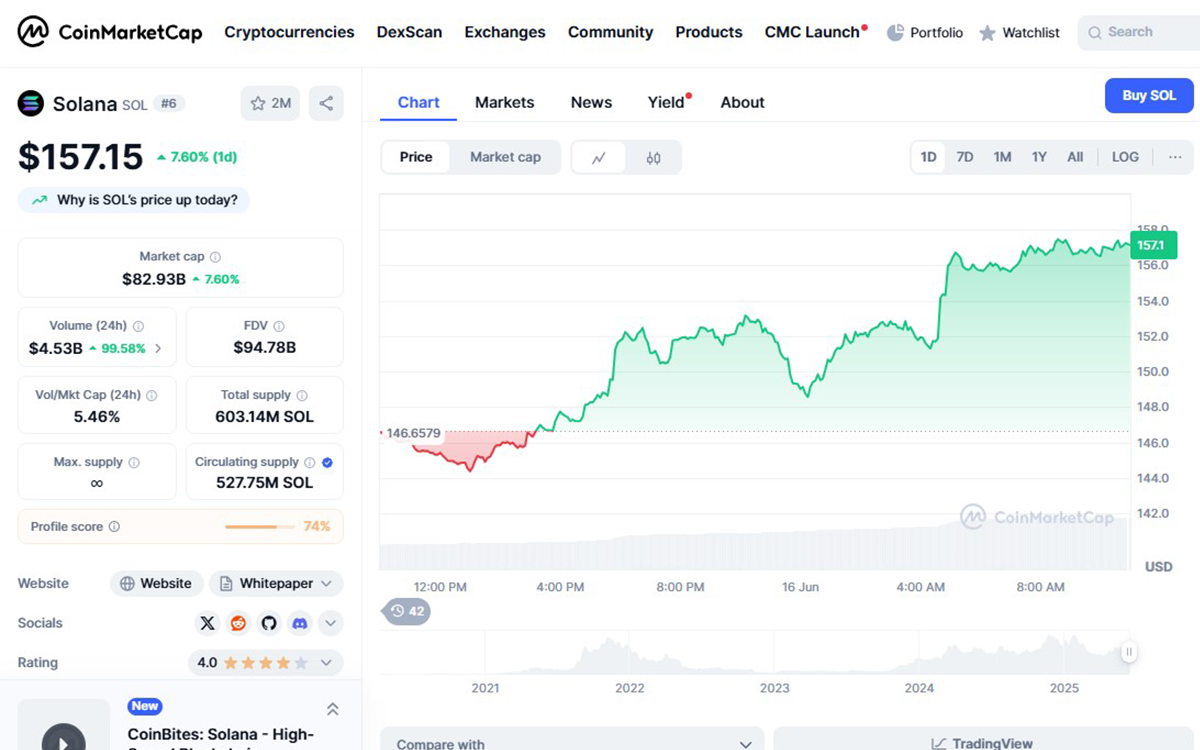The width and height of the screenshot is (1200, 750).
Task: Click the Volume (24h) info icon
Action: tap(138, 326)
